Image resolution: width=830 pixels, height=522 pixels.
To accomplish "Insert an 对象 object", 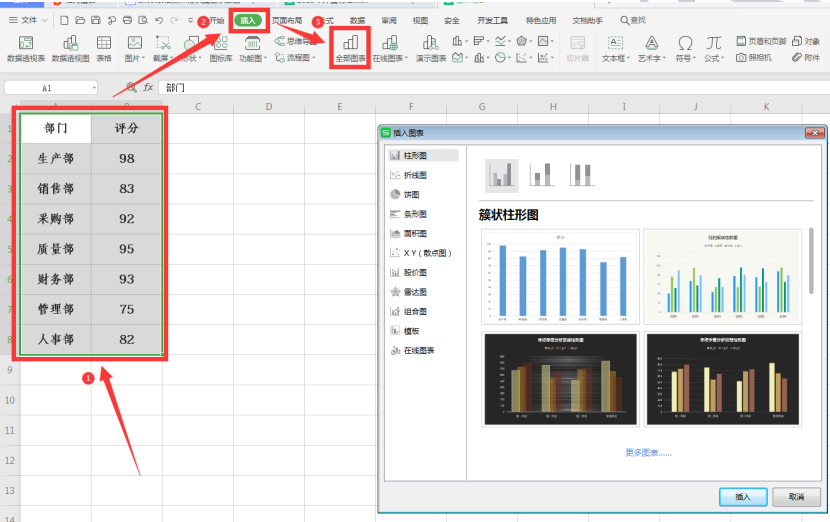I will click(806, 41).
